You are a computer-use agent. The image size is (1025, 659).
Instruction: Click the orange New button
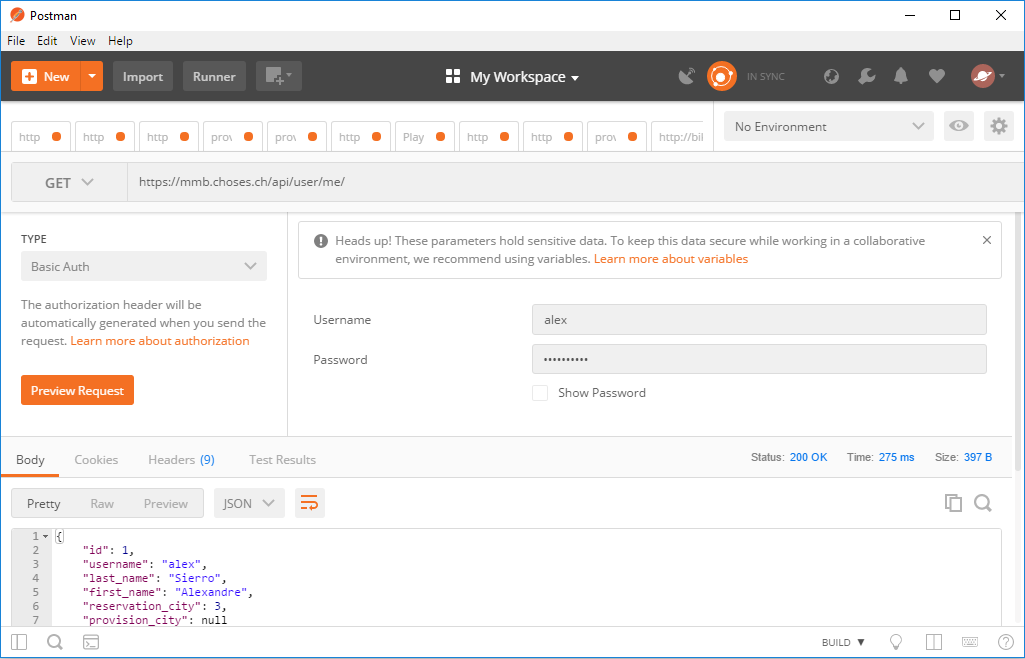click(x=46, y=76)
